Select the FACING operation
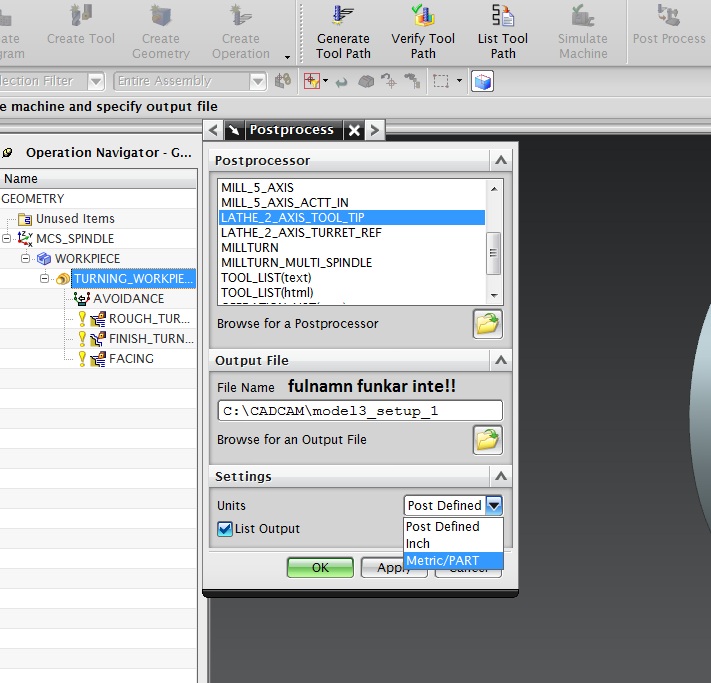Image resolution: width=711 pixels, height=683 pixels. coord(131,358)
